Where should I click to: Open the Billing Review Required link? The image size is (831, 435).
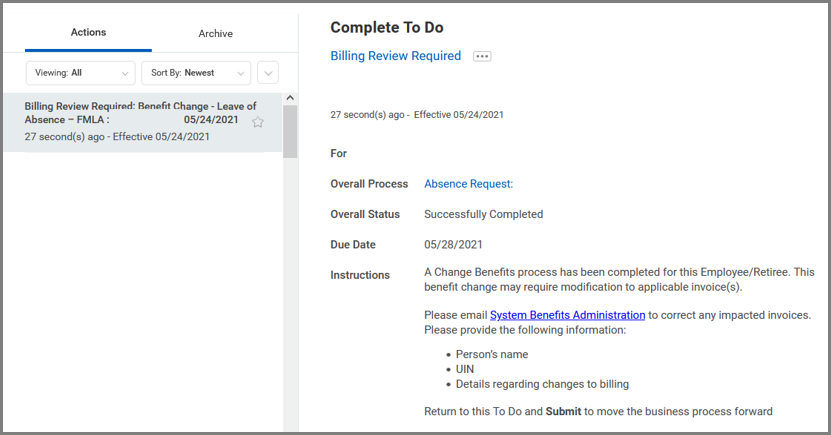(395, 56)
